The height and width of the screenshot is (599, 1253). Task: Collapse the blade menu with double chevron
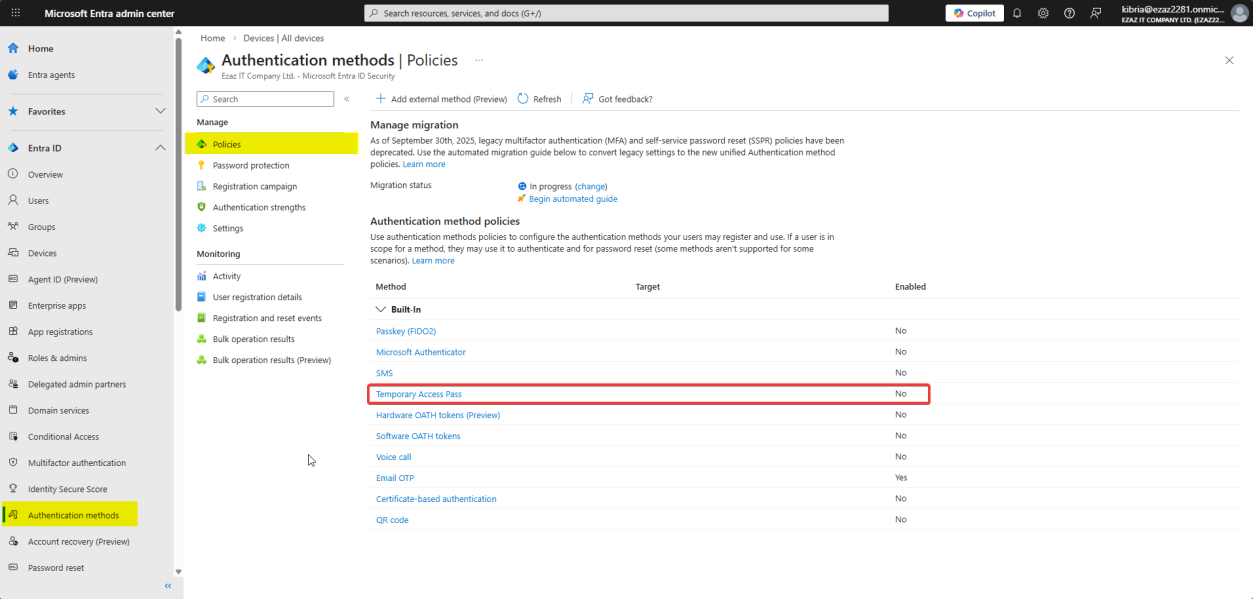click(x=347, y=99)
